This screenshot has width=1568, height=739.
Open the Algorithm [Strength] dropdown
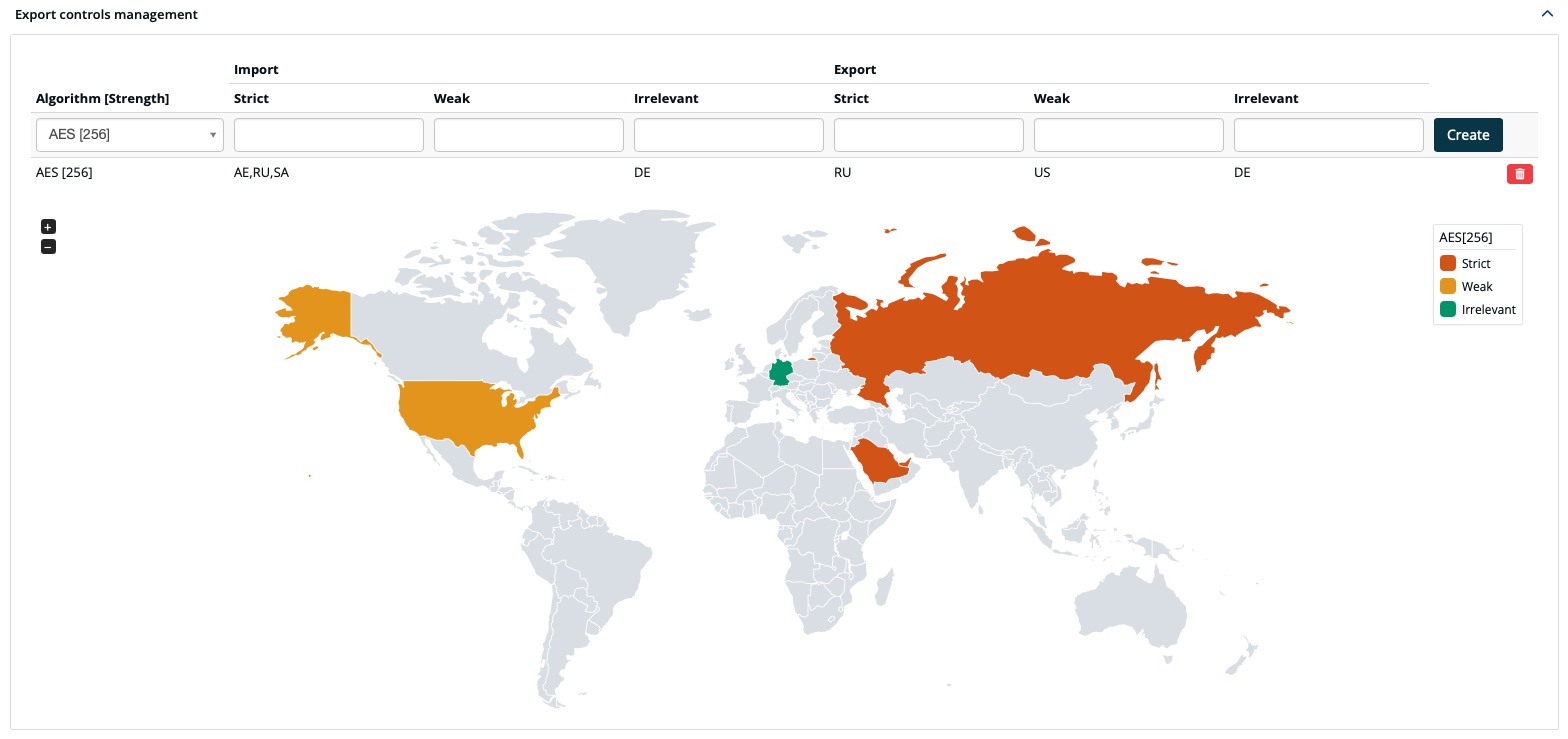130,135
